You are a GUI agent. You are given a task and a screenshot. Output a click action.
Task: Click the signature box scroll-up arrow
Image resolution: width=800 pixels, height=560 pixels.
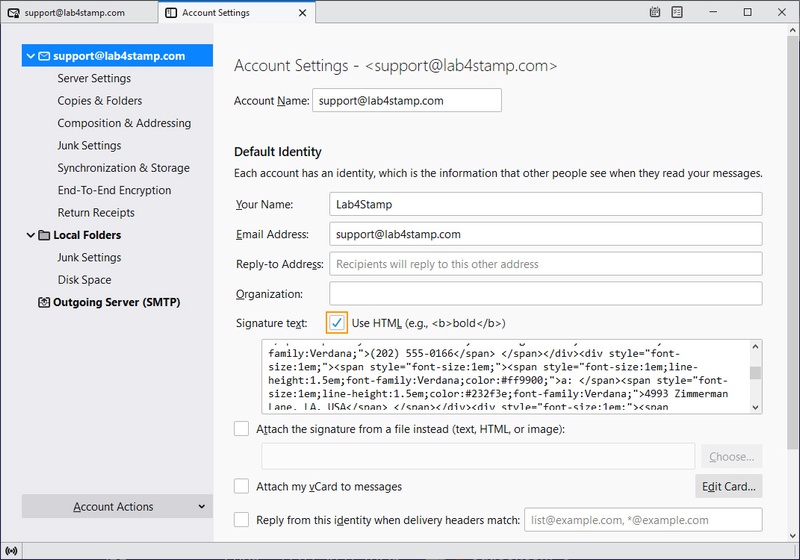(x=756, y=347)
